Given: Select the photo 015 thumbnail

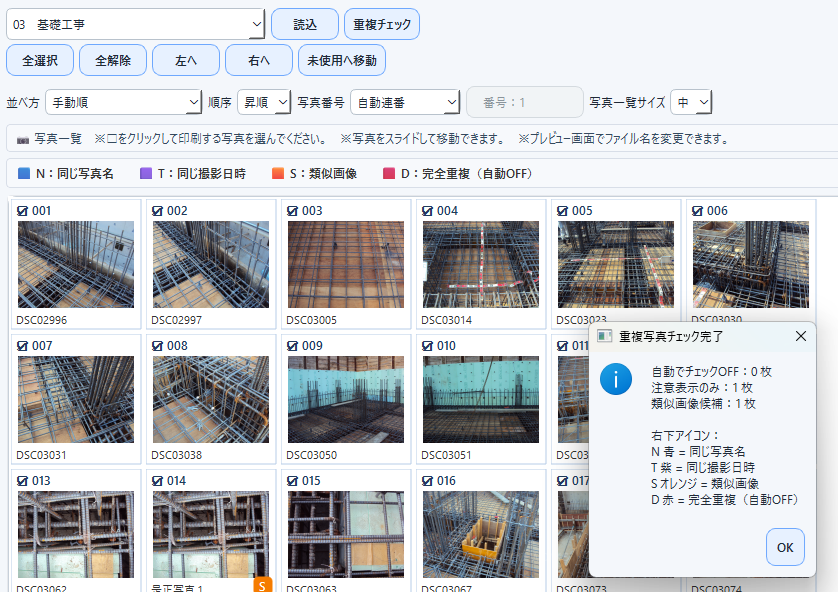Looking at the screenshot, I should (x=346, y=534).
